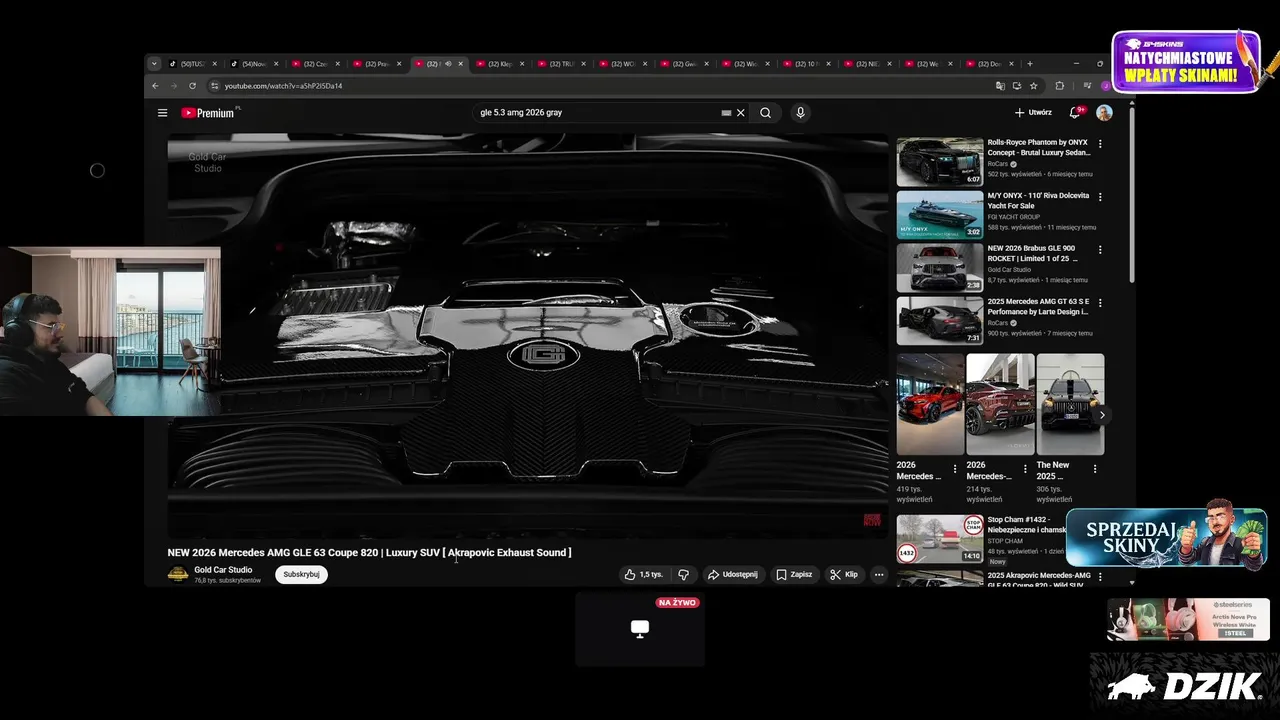Open the YouTube hamburger guide menu
The width and height of the screenshot is (1280, 720).
(162, 113)
